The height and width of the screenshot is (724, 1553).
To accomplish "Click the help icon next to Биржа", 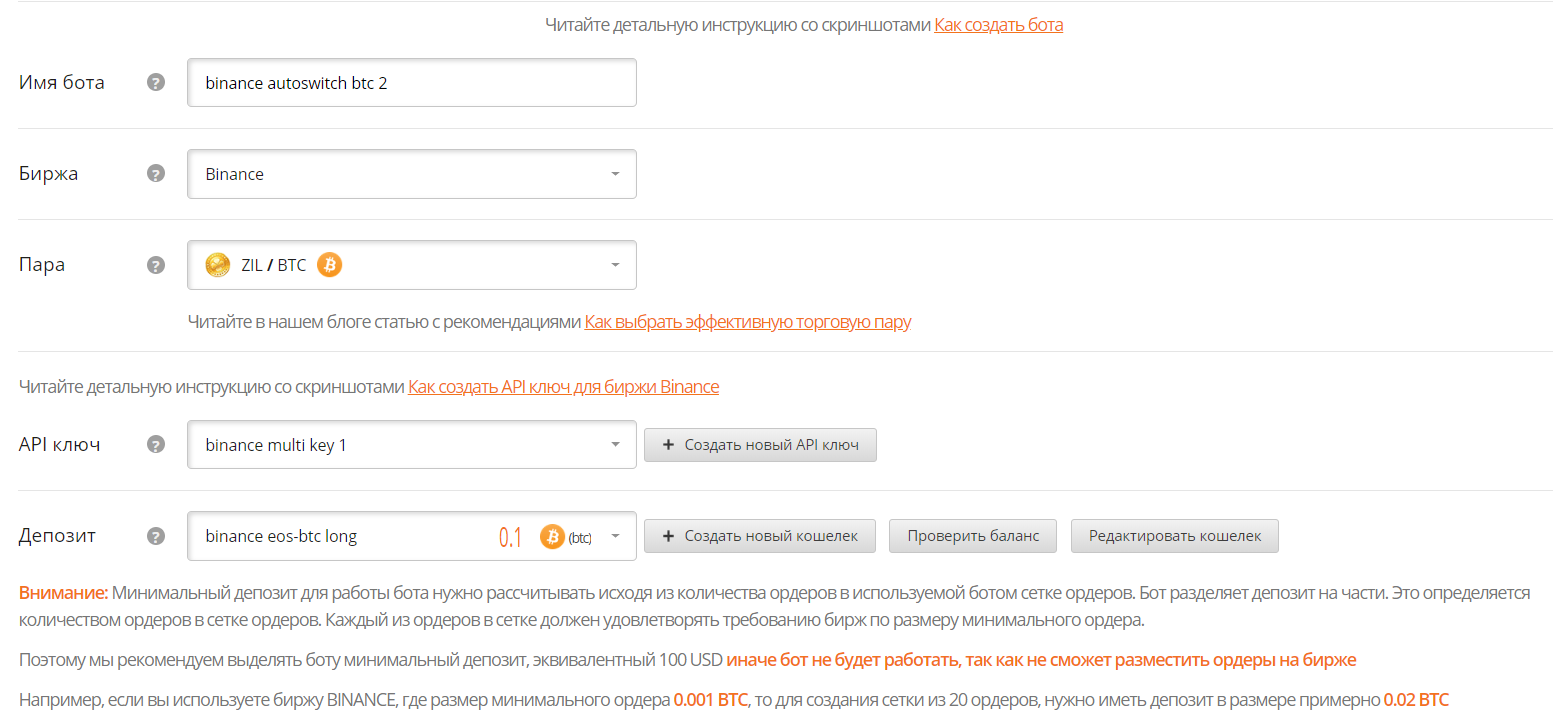I will pos(155,174).
